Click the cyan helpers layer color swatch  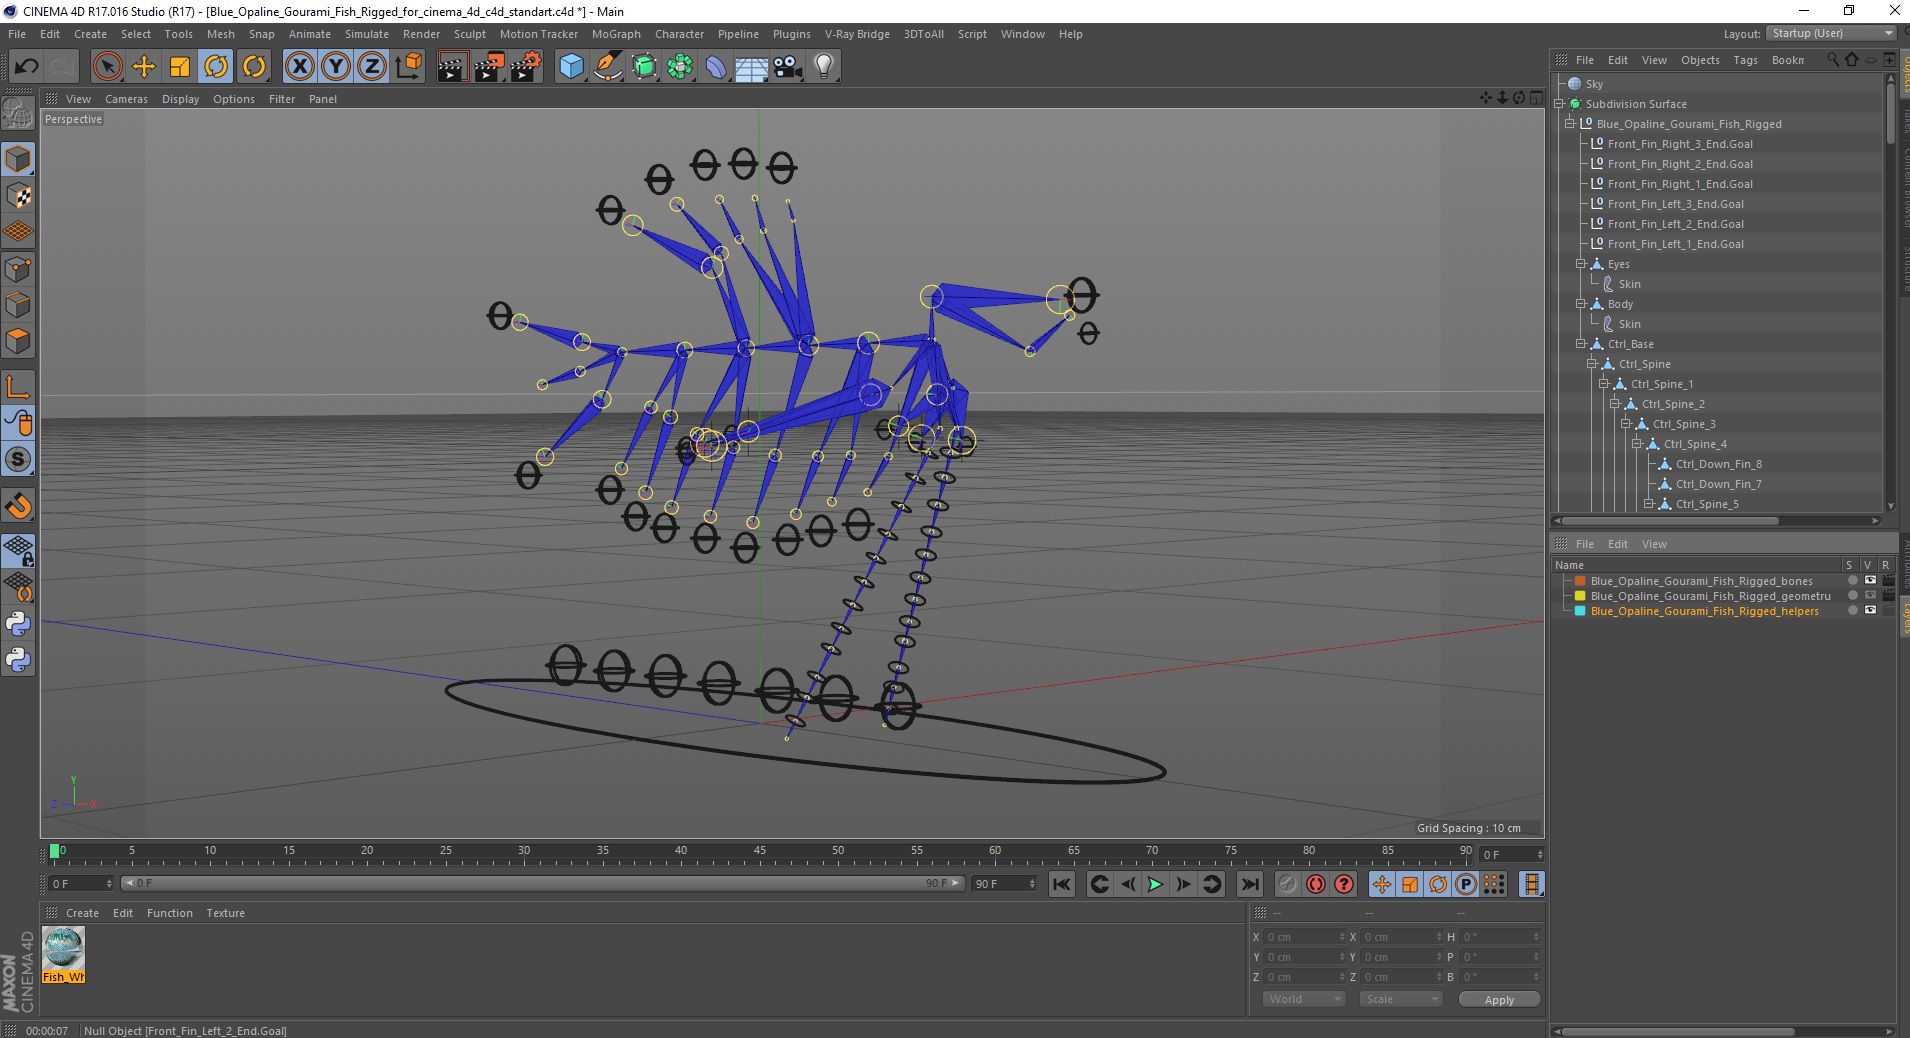(1580, 611)
